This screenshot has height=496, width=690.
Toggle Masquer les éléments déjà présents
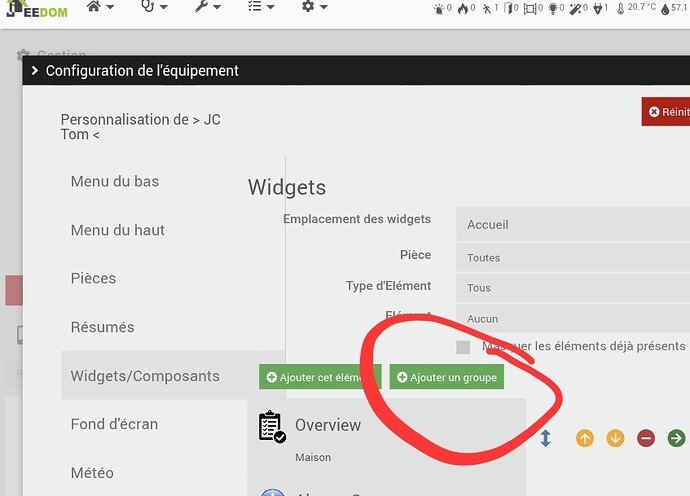(463, 347)
